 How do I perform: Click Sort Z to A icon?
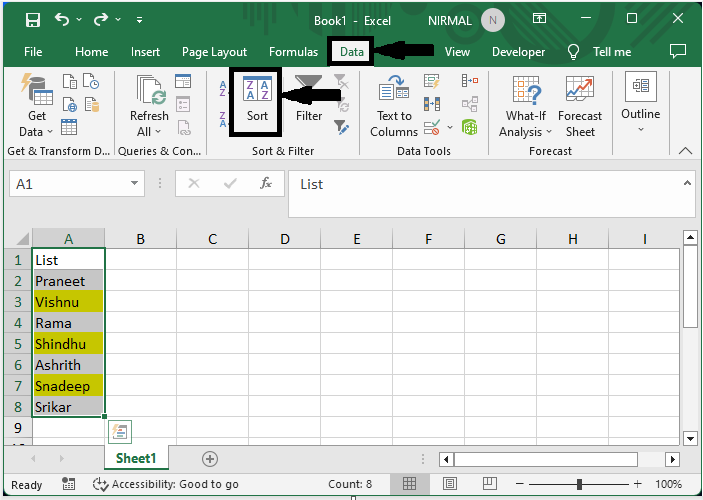point(223,120)
